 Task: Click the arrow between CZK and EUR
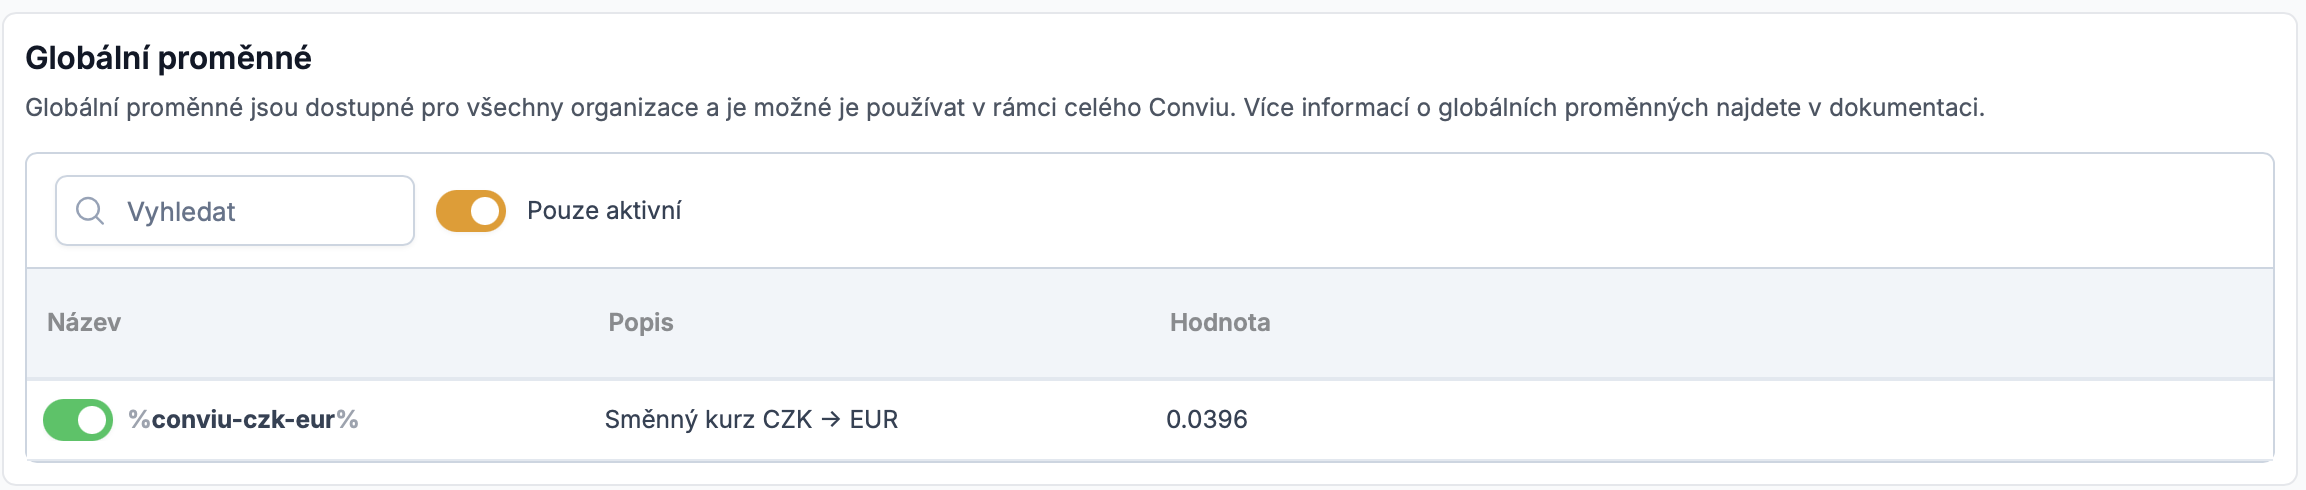coord(831,420)
